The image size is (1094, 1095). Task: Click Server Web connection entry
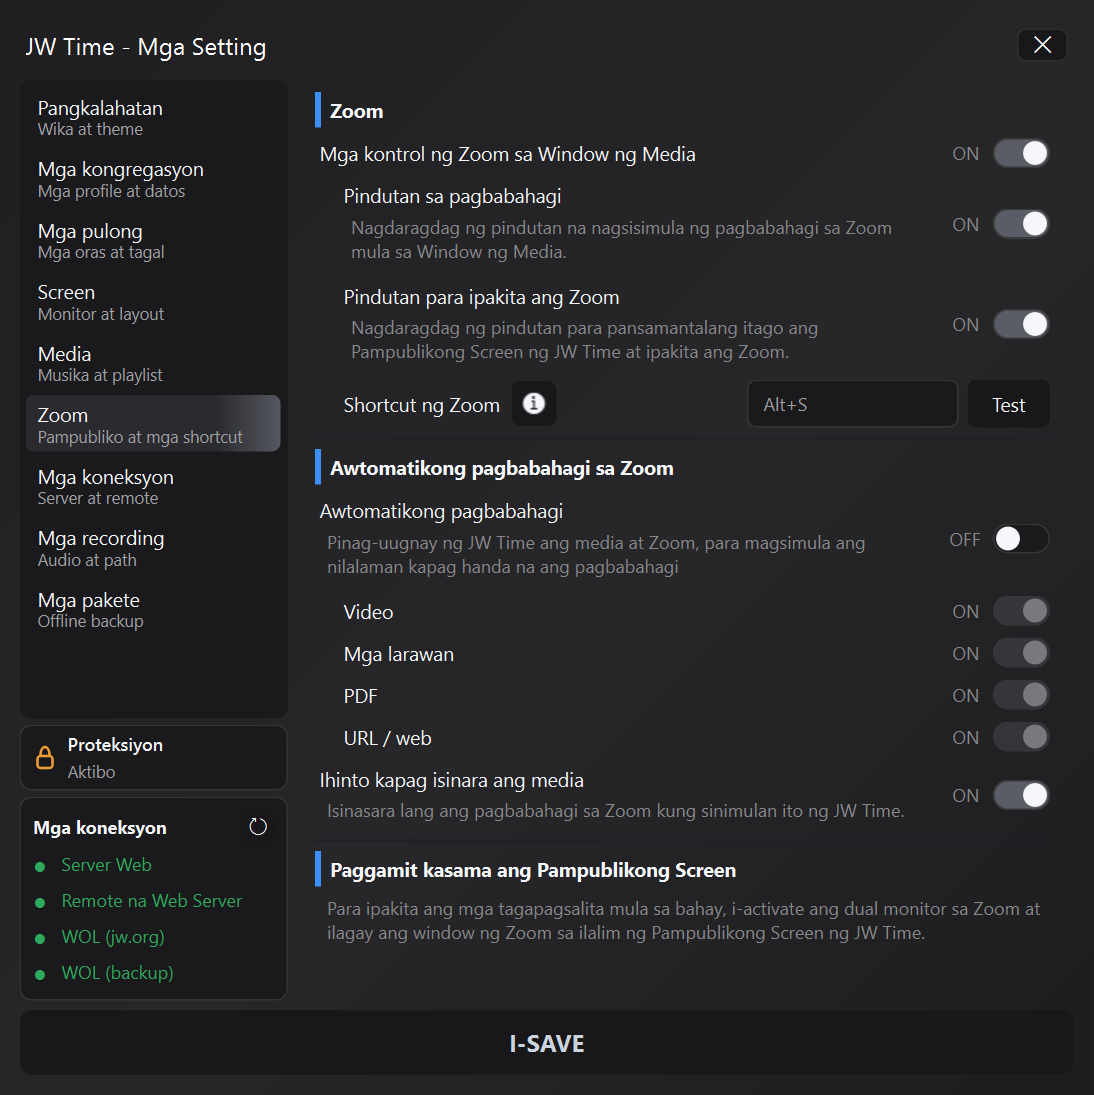106,865
